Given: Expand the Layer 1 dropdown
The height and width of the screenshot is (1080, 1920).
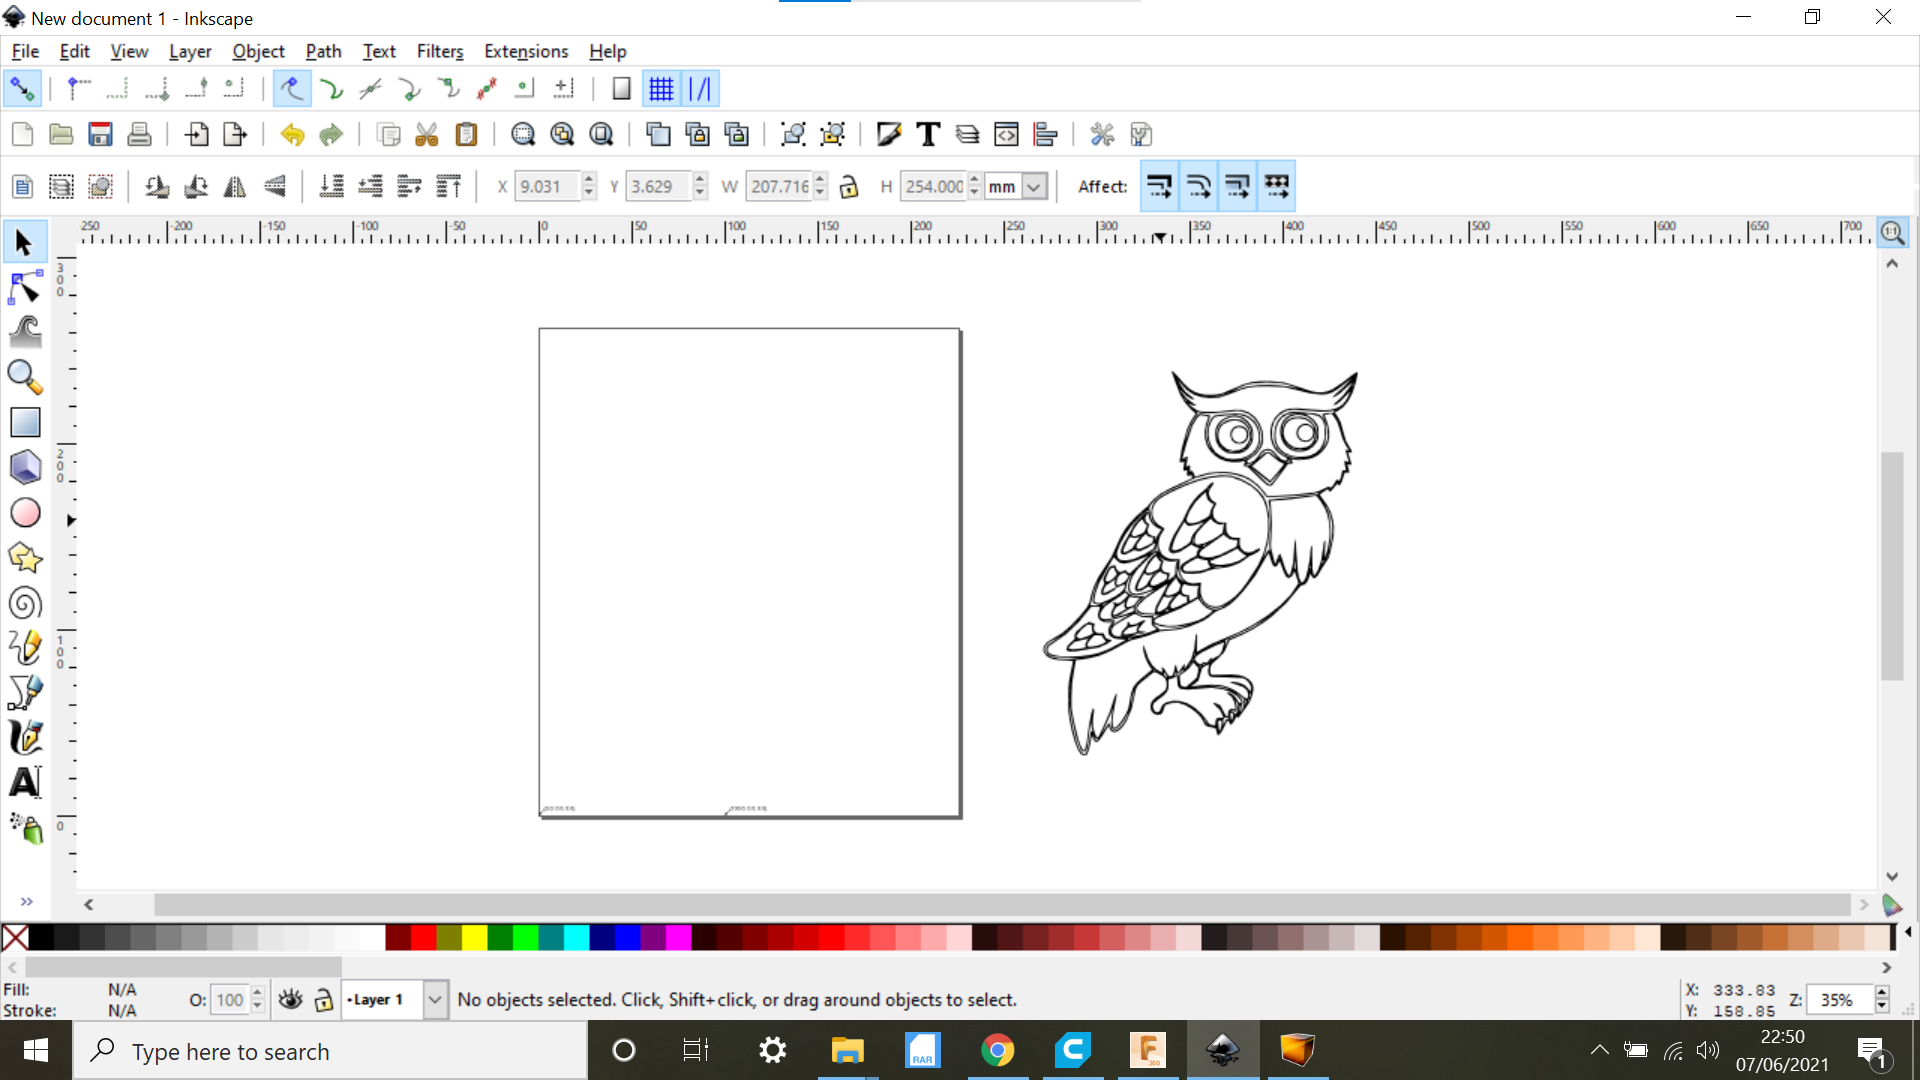Looking at the screenshot, I should [434, 1000].
